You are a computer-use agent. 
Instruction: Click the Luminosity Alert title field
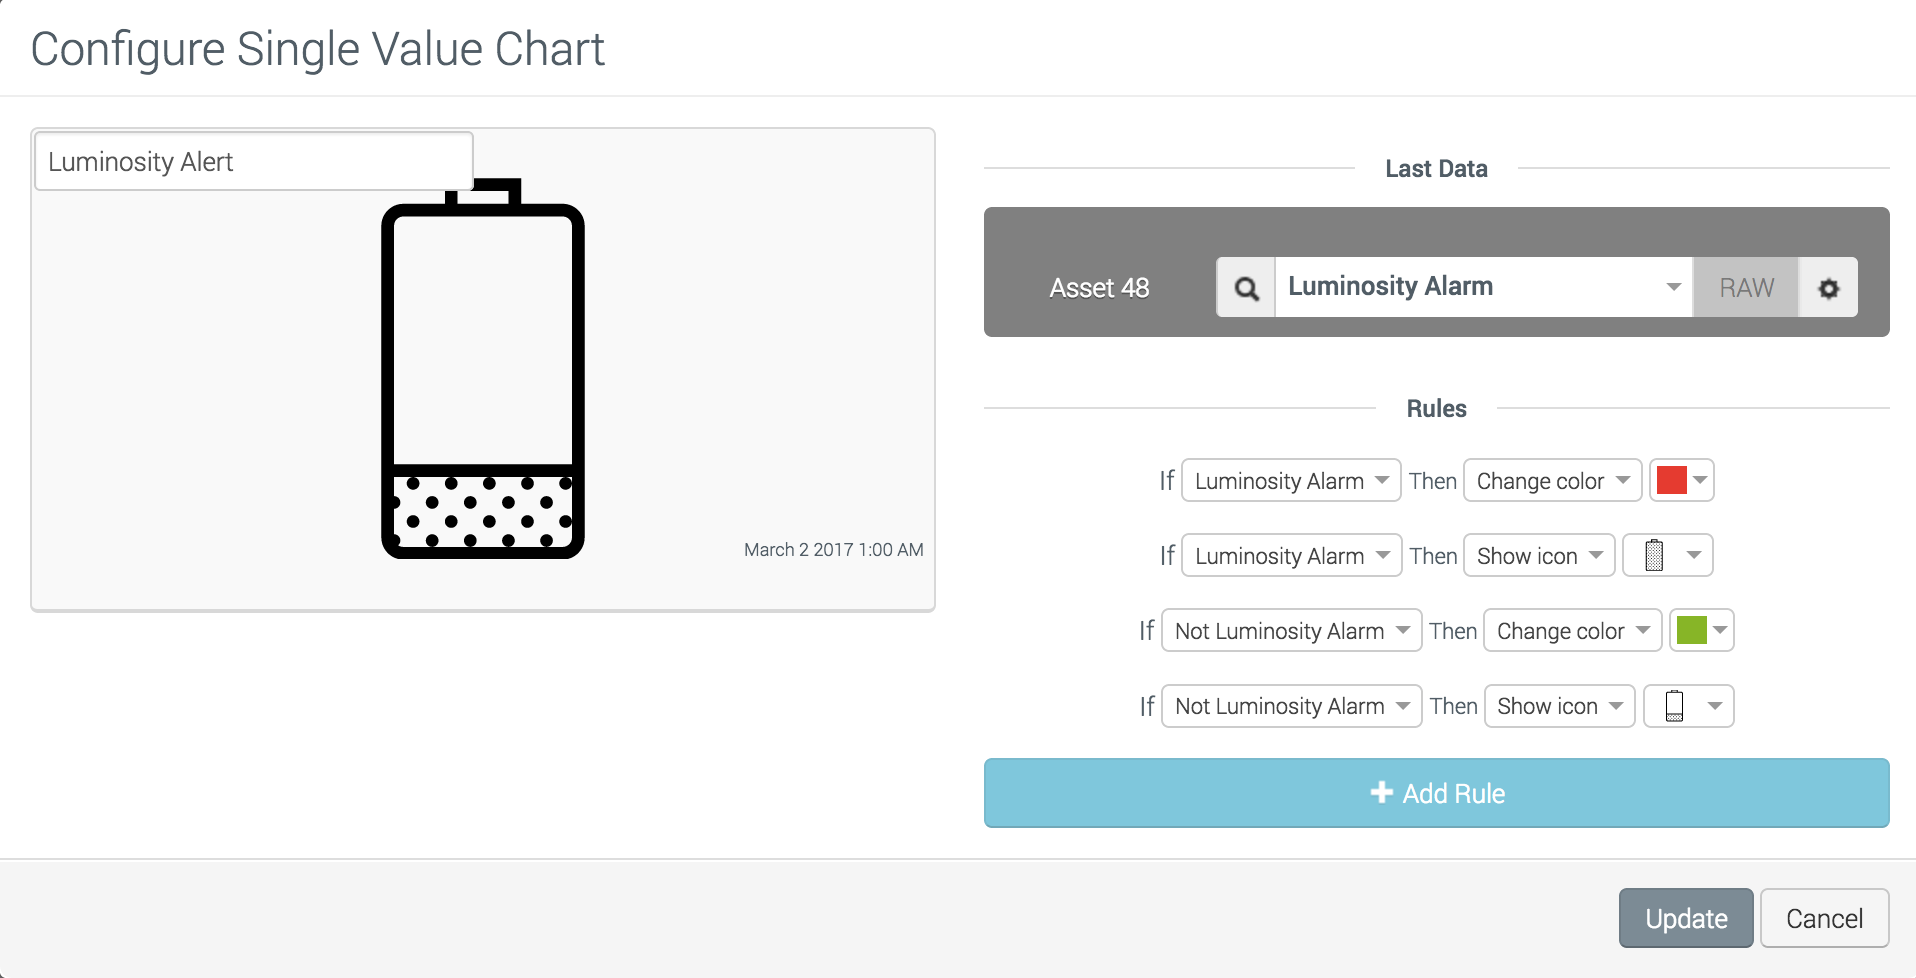tap(253, 162)
